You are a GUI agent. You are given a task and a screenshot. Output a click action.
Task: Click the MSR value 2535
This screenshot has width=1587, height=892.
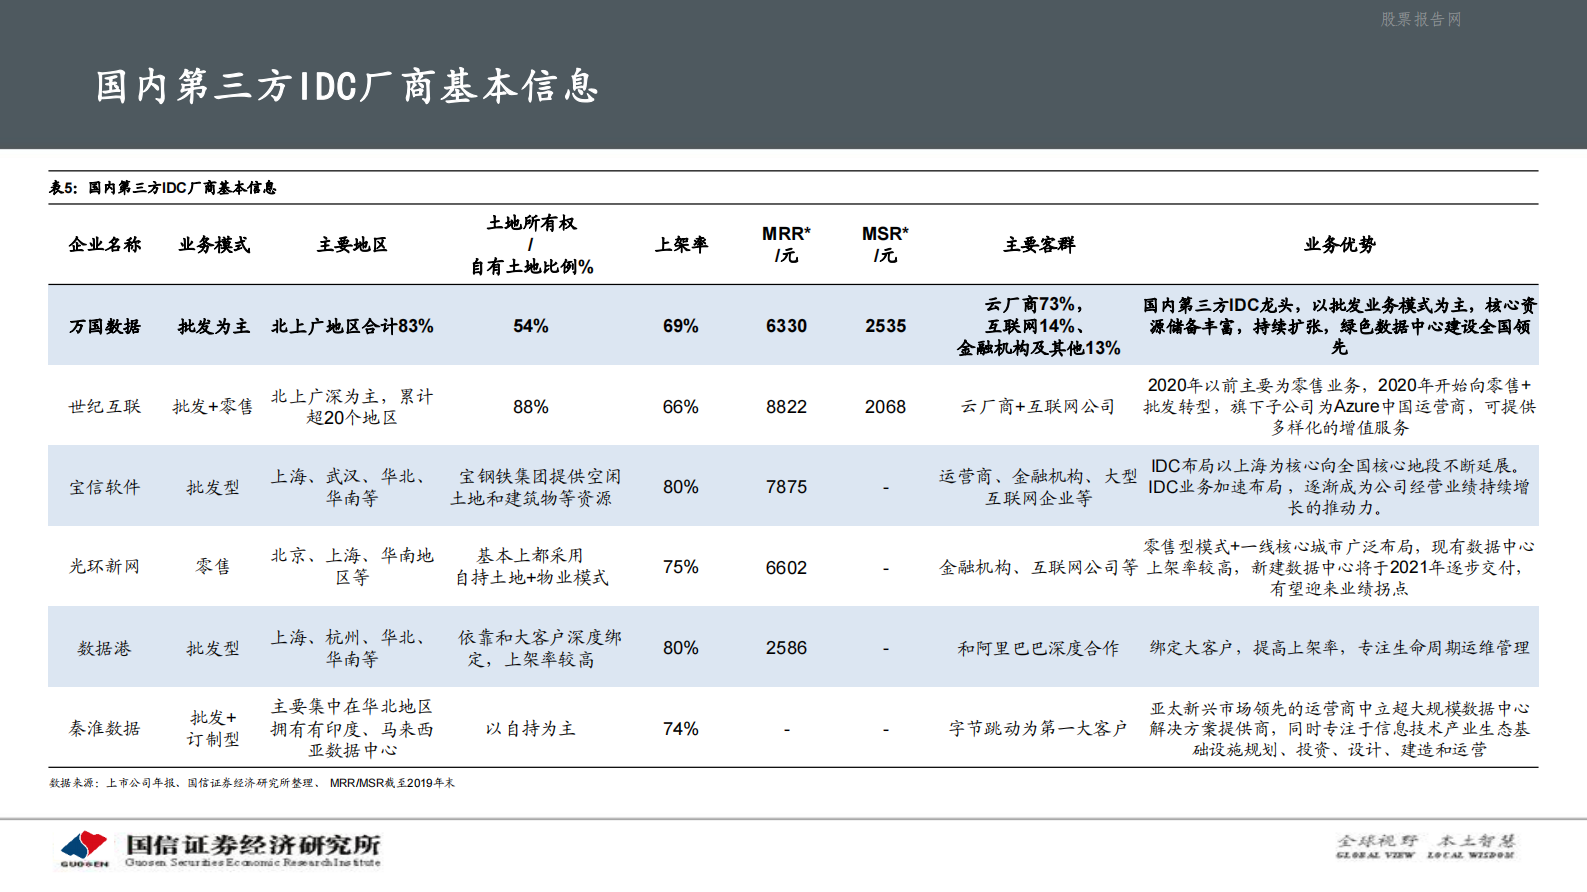coord(885,326)
